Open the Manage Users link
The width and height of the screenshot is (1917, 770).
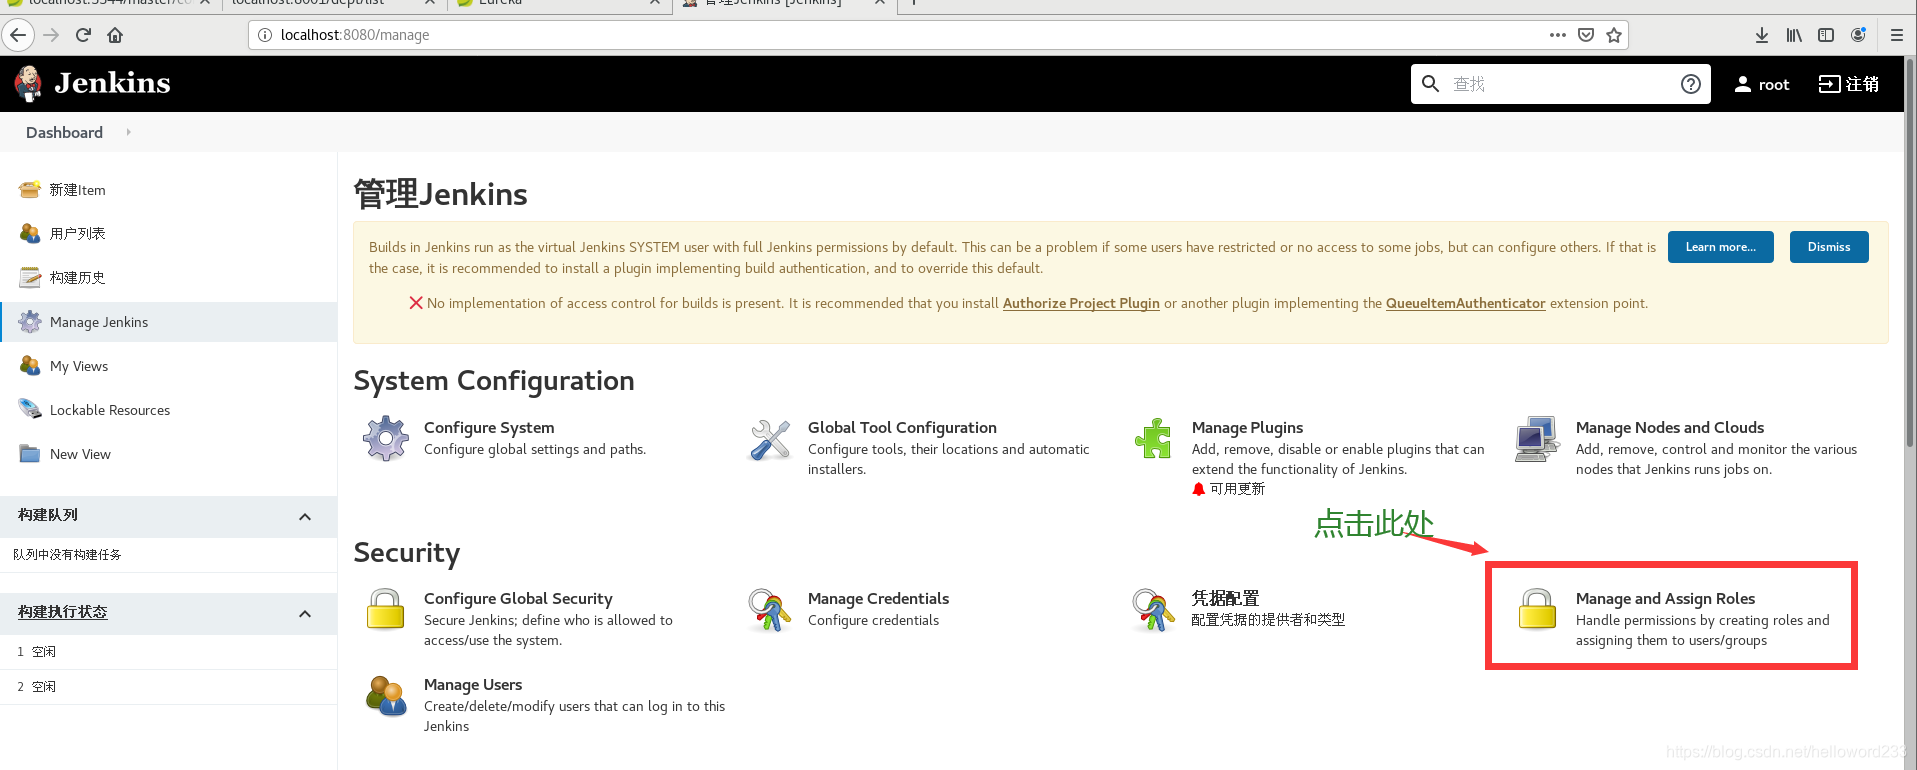pos(473,684)
